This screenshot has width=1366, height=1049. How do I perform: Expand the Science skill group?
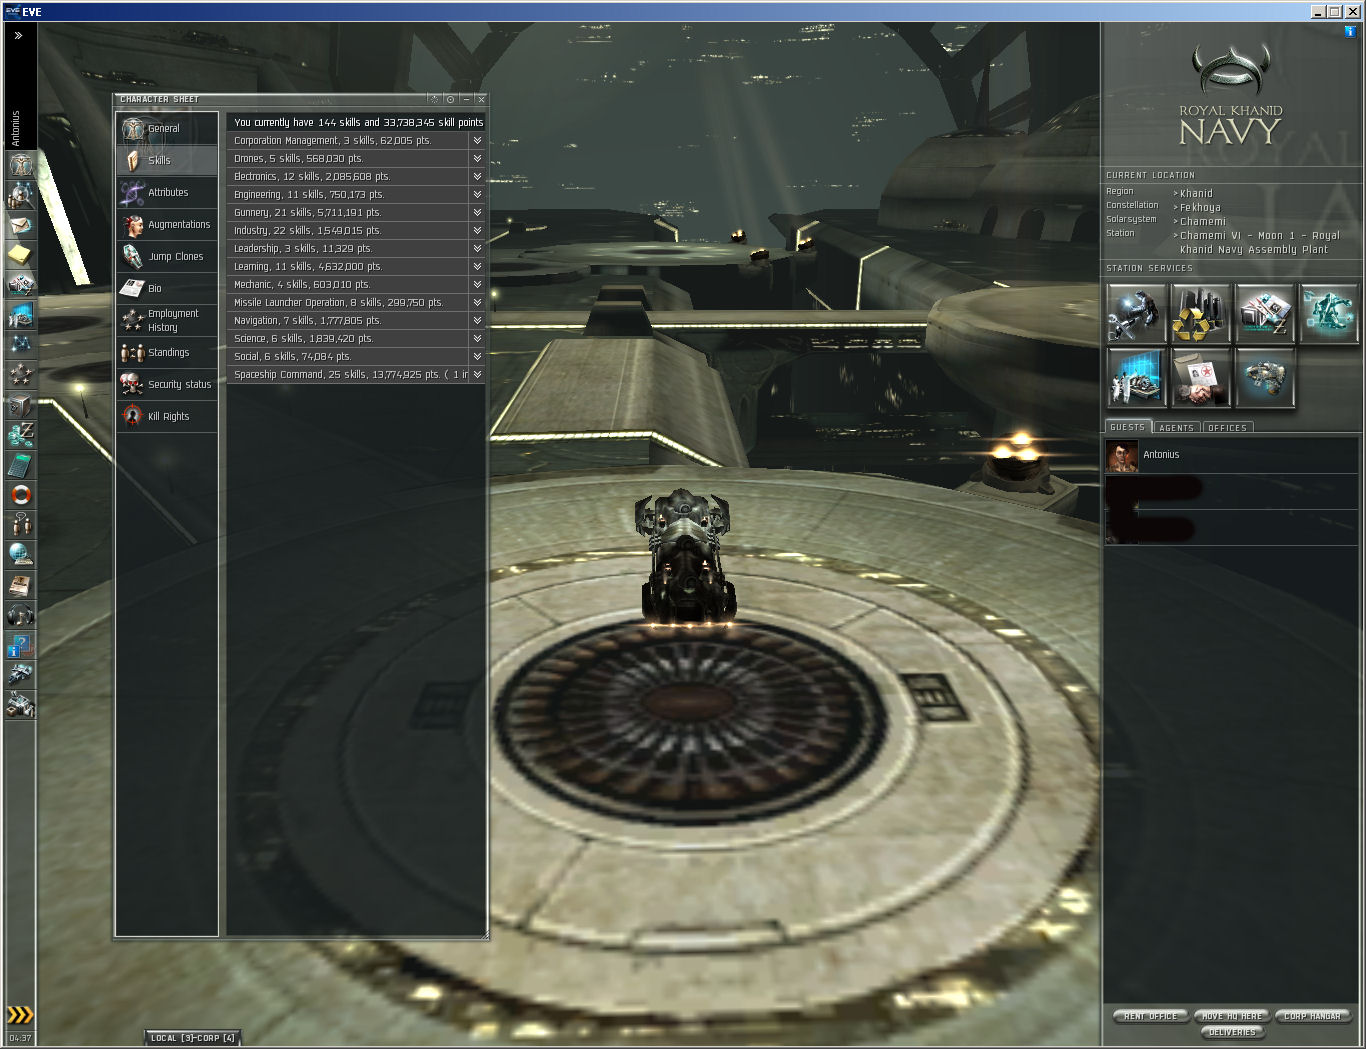tap(477, 339)
